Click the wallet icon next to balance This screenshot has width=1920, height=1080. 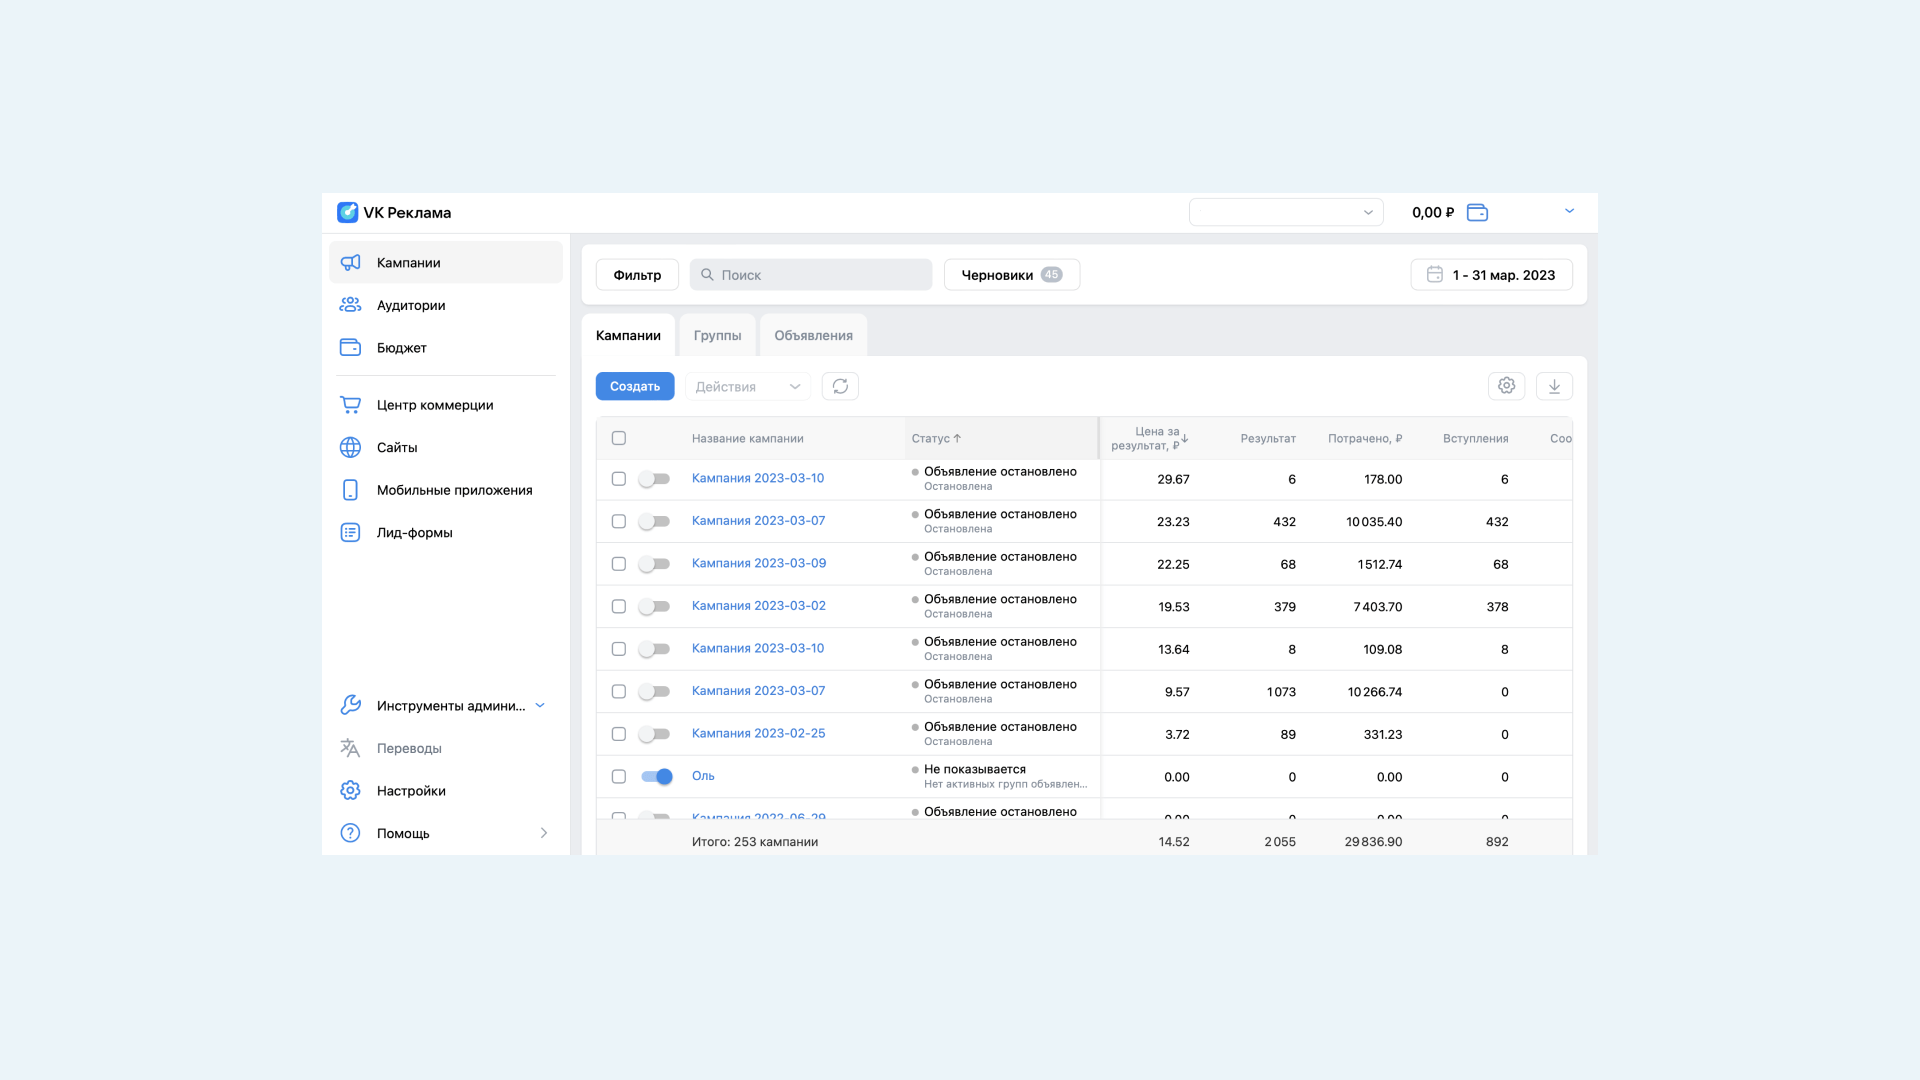[x=1477, y=212]
